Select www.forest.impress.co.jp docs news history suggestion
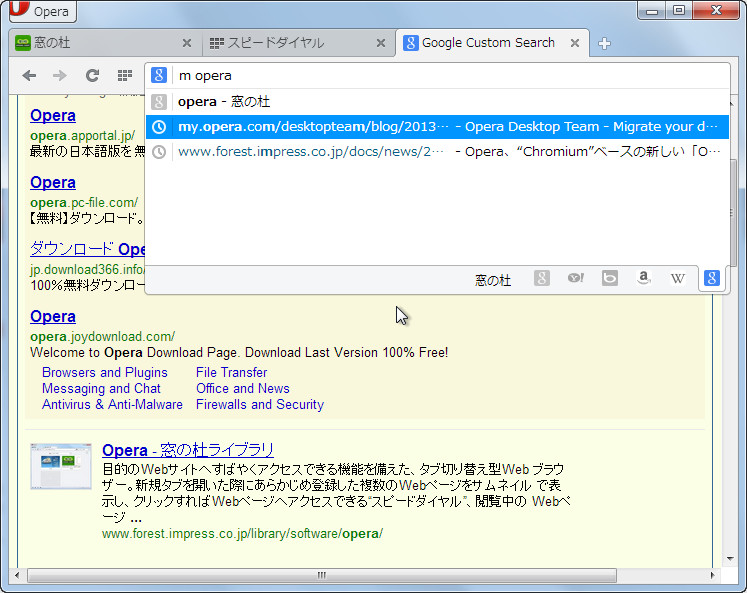Viewport: 747px width, 593px height. pos(437,151)
